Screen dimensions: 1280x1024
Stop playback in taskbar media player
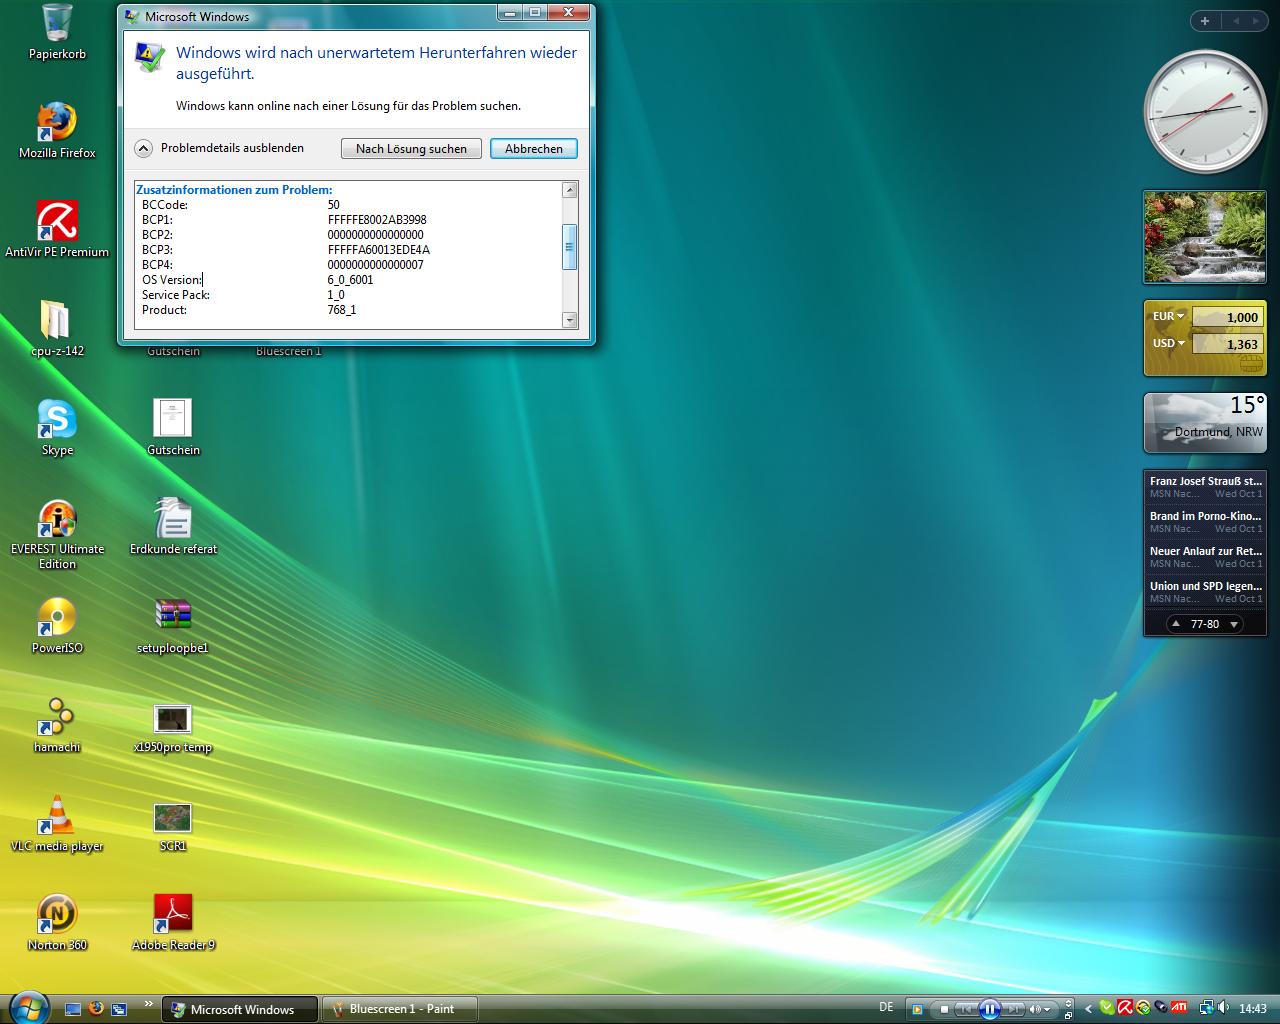pos(944,1009)
